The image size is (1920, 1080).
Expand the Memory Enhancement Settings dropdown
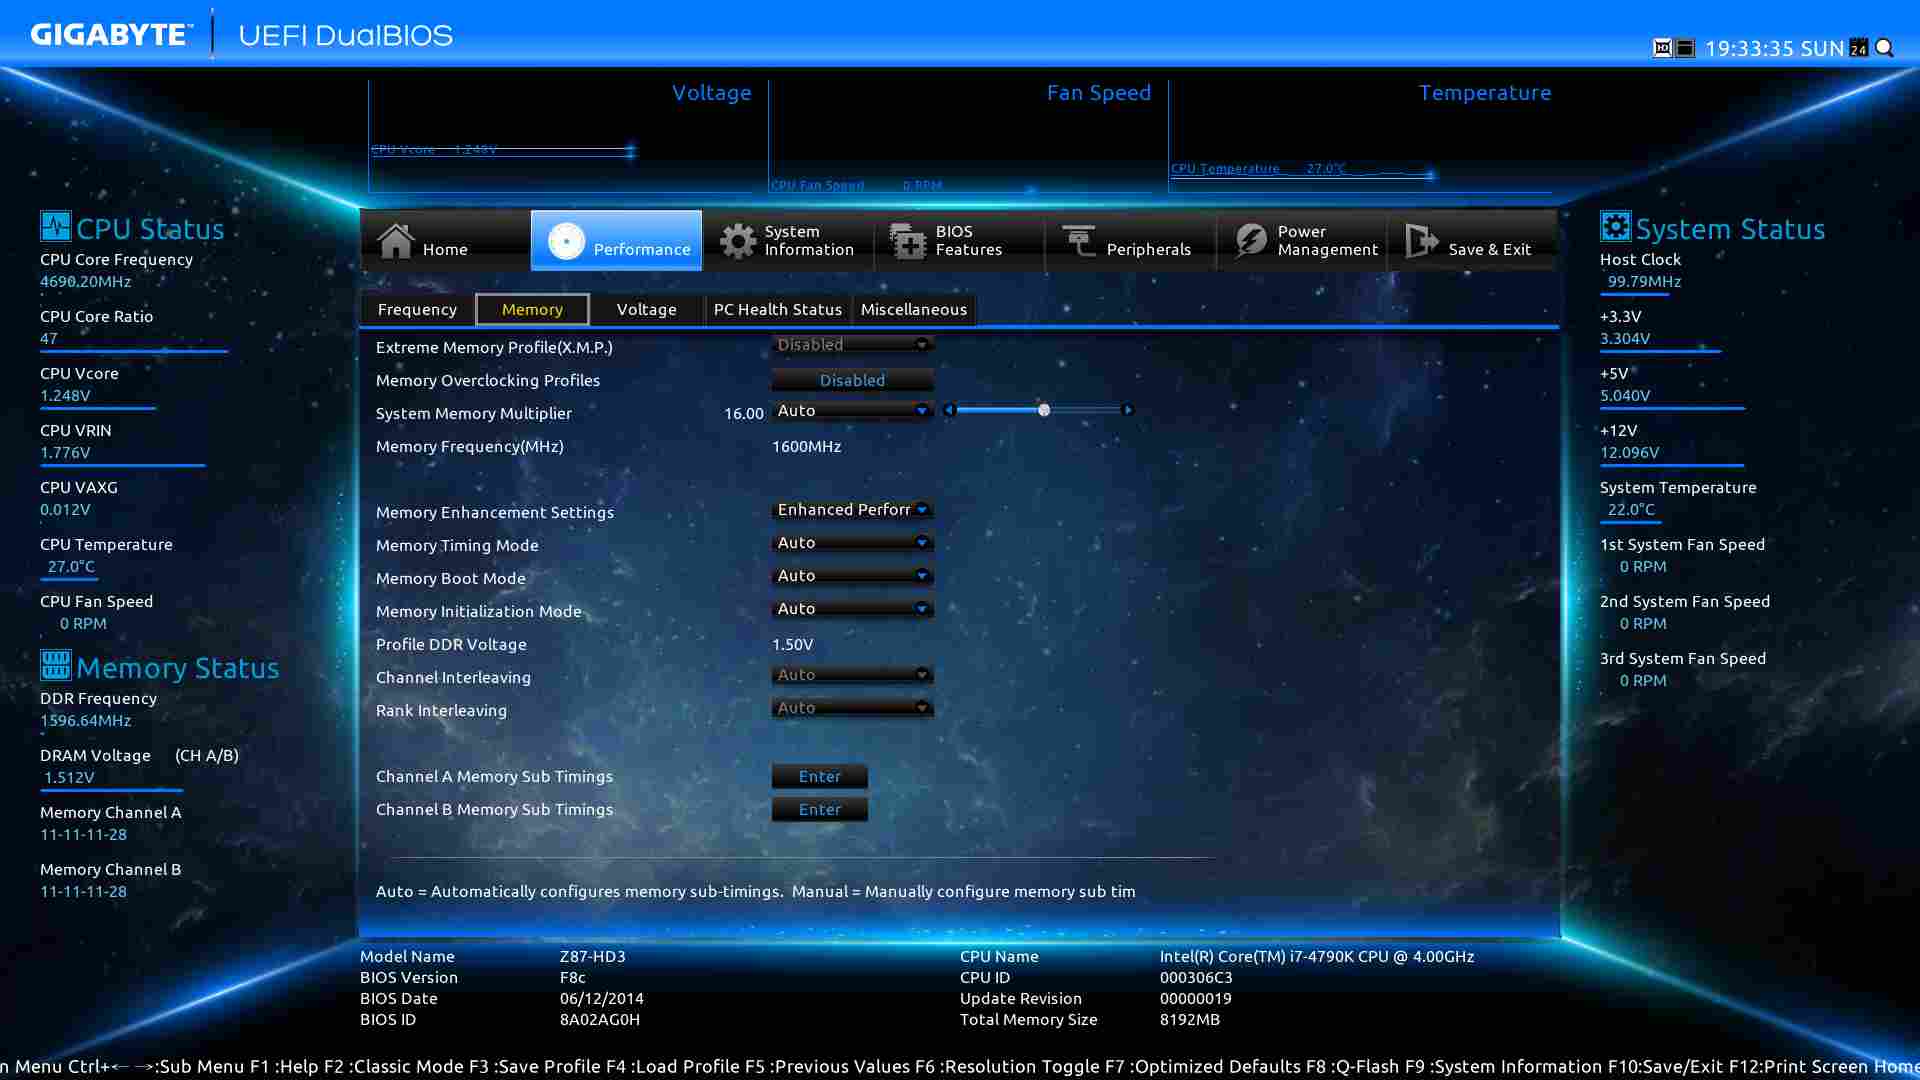(x=852, y=510)
